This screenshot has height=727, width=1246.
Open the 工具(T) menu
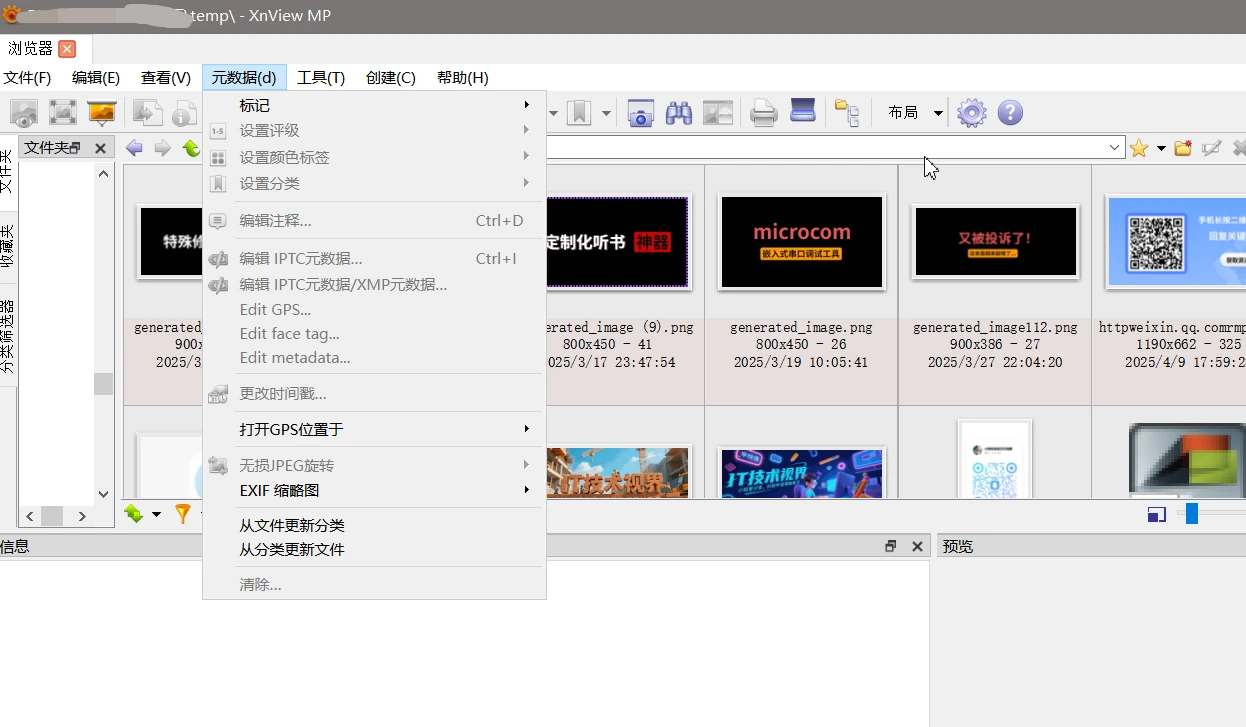321,78
